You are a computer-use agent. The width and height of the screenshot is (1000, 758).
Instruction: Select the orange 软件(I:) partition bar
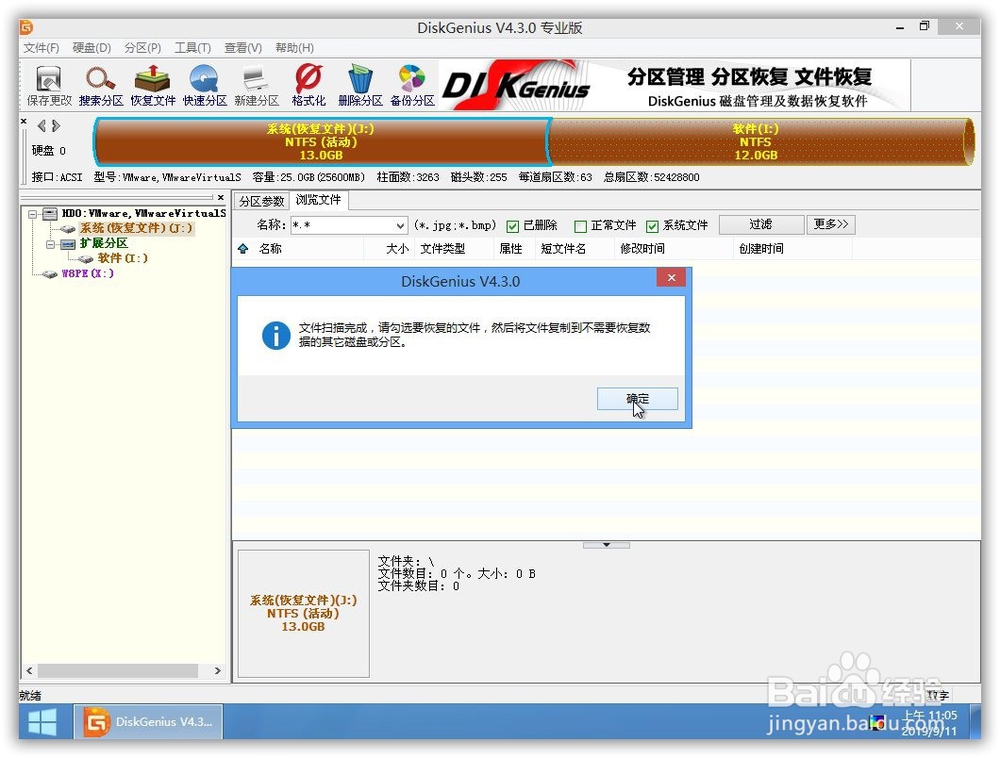(x=757, y=142)
